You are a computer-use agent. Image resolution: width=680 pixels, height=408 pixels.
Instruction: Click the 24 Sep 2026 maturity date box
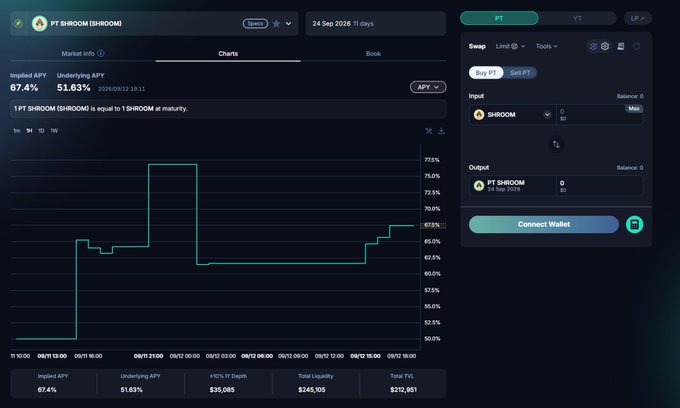[x=376, y=23]
